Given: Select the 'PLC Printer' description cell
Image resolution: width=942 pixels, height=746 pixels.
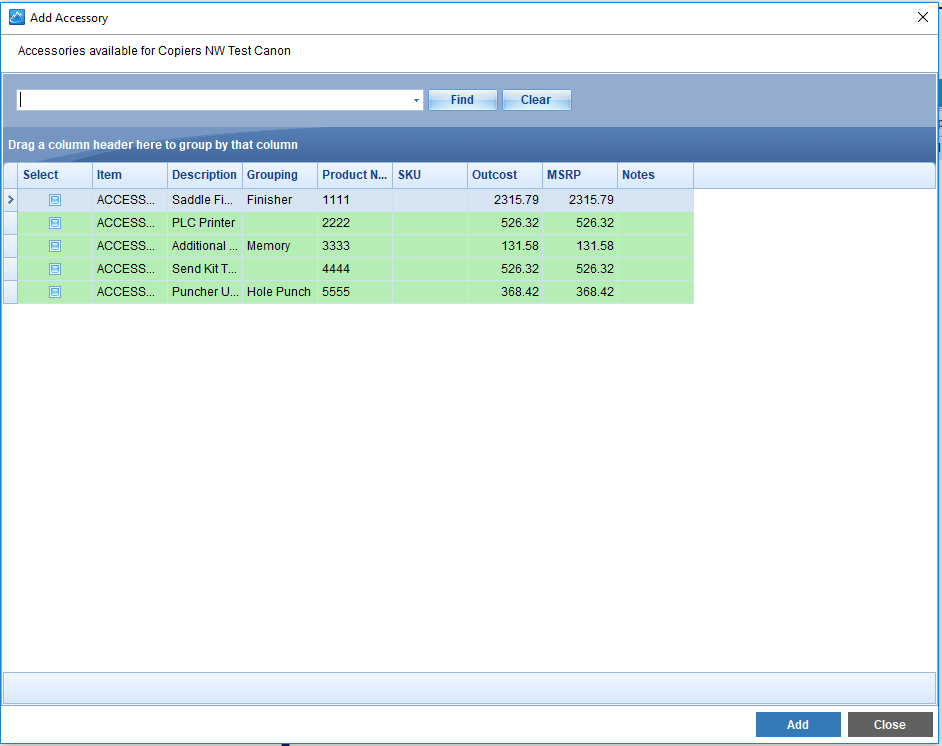Looking at the screenshot, I should 205,223.
